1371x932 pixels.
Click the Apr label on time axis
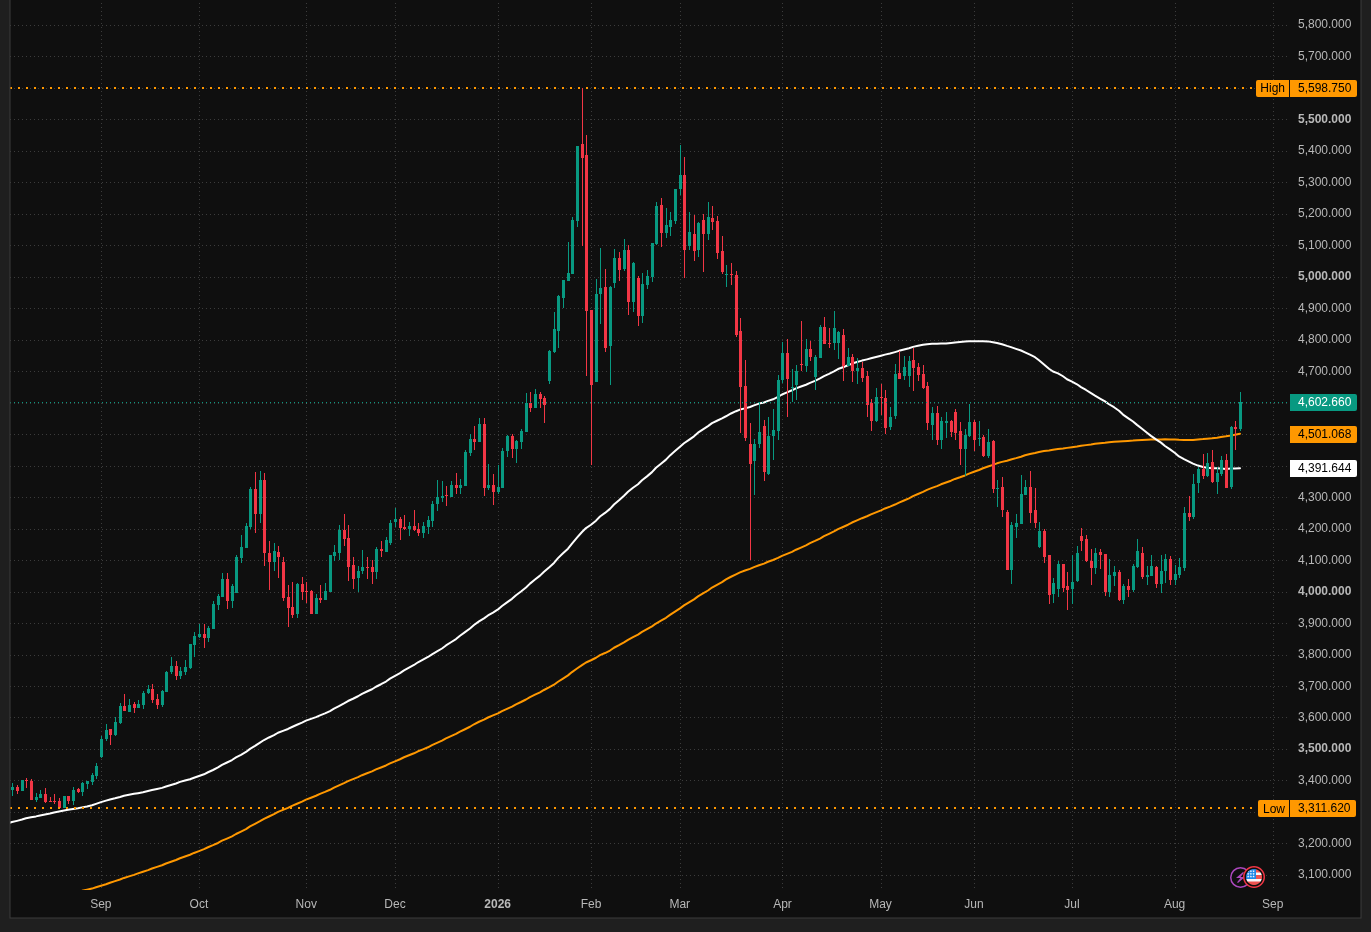coord(782,904)
